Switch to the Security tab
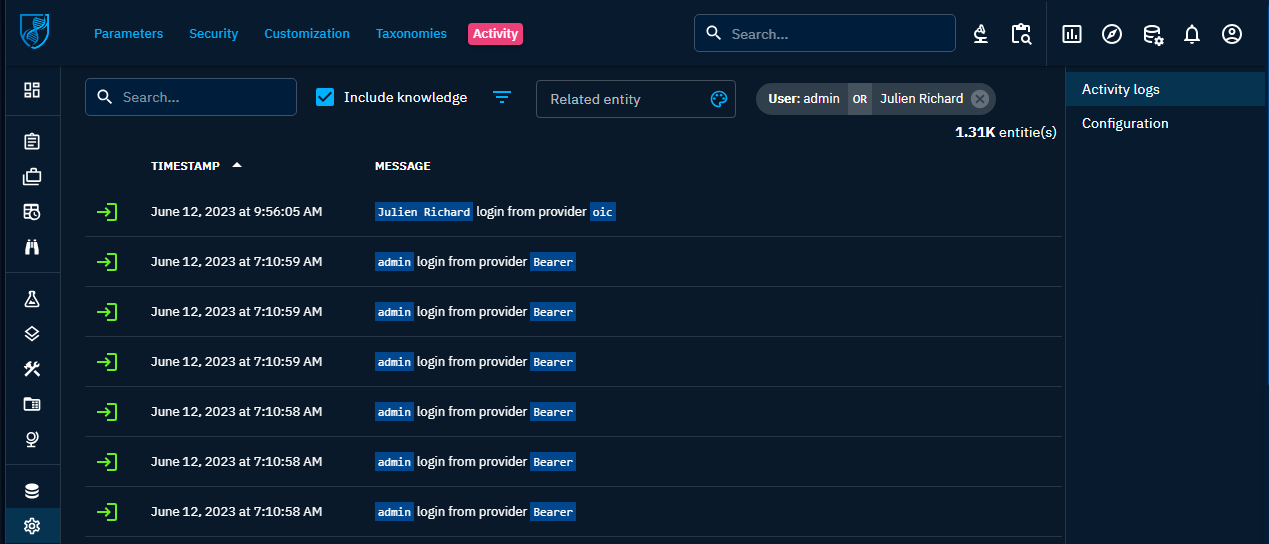Screen dimensions: 1269x544 213,34
